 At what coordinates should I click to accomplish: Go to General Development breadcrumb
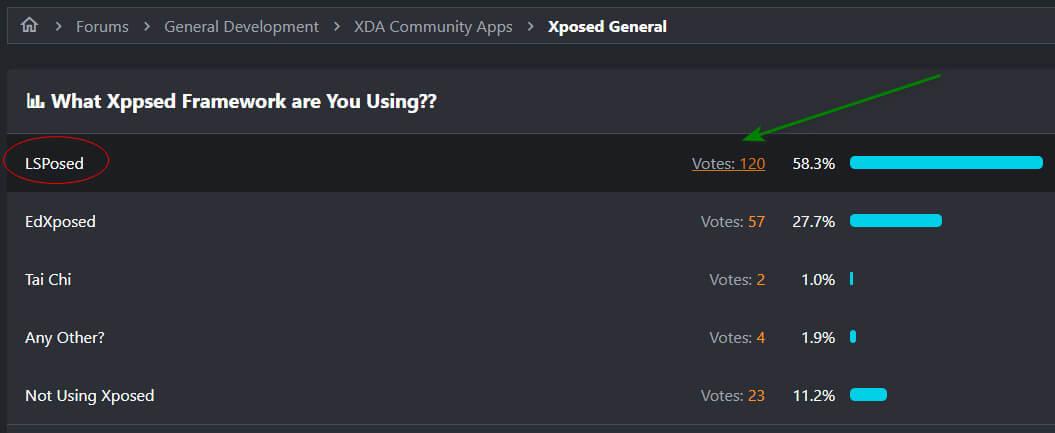[x=241, y=27]
